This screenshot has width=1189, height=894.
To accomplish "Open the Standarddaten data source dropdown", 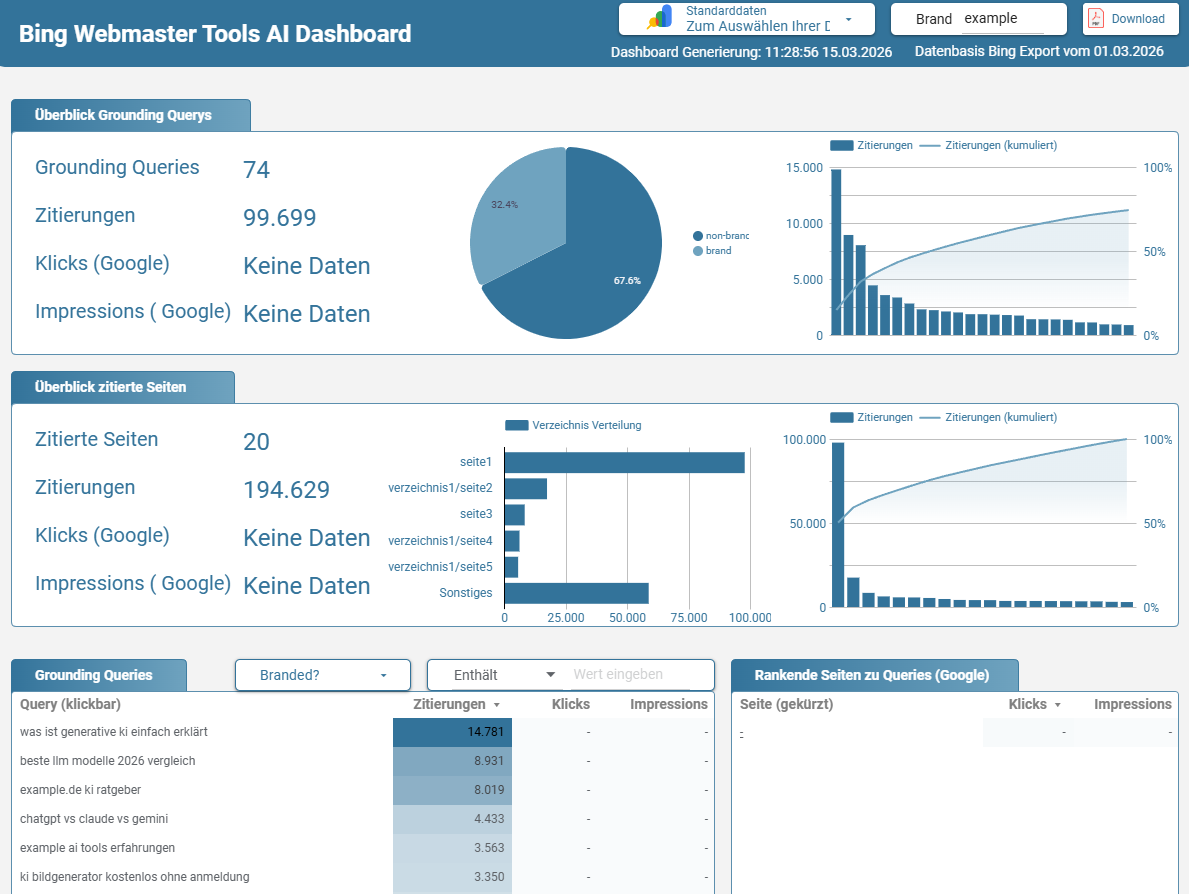I will pyautogui.click(x=747, y=19).
